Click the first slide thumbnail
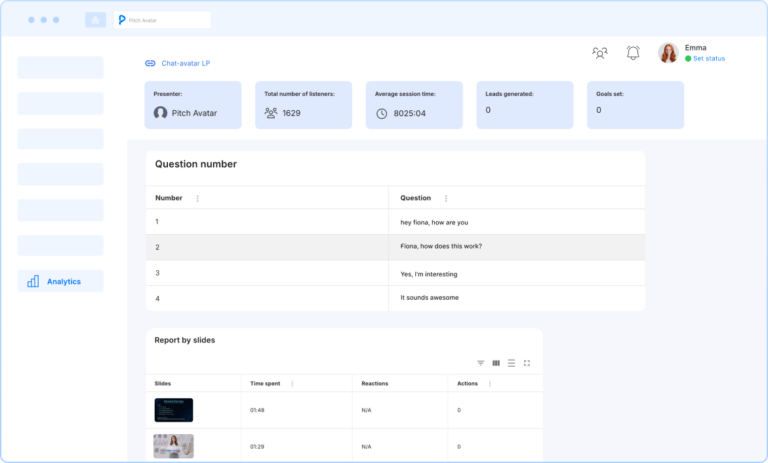This screenshot has height=463, width=768. coord(173,410)
